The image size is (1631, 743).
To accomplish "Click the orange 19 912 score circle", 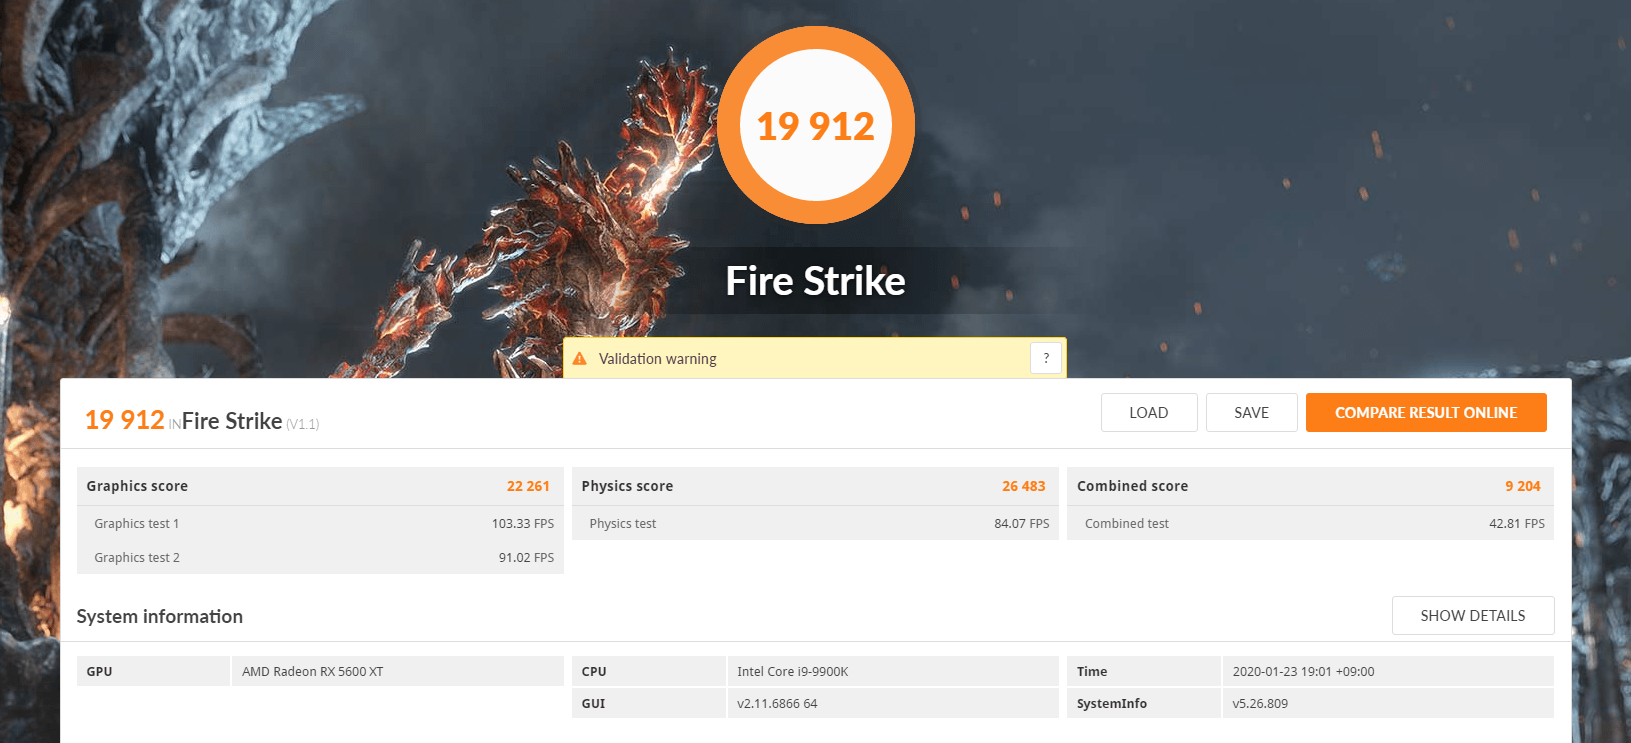I will (816, 125).
